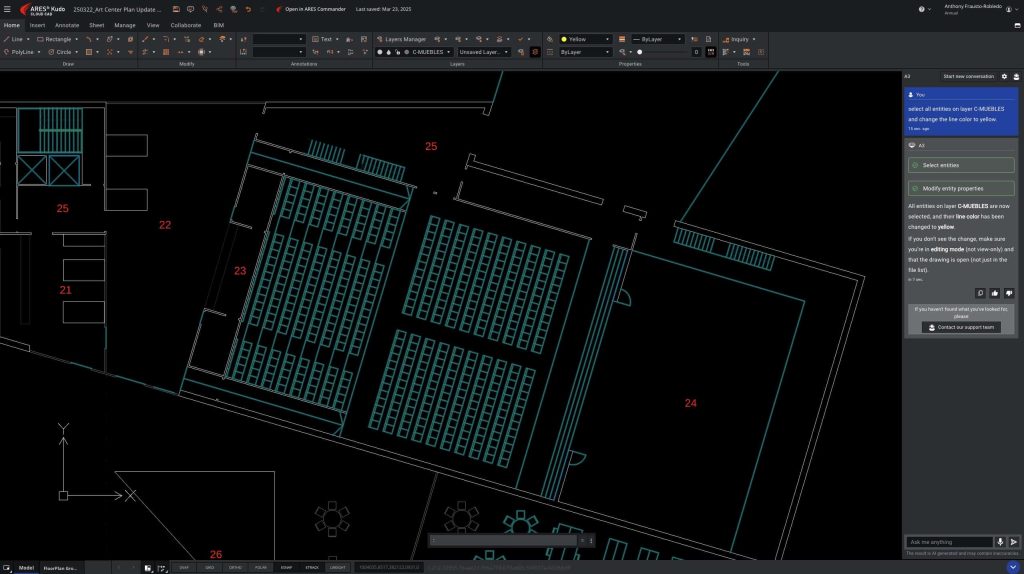
Task: Expand the Line tool dropdown arrow
Action: [27, 39]
